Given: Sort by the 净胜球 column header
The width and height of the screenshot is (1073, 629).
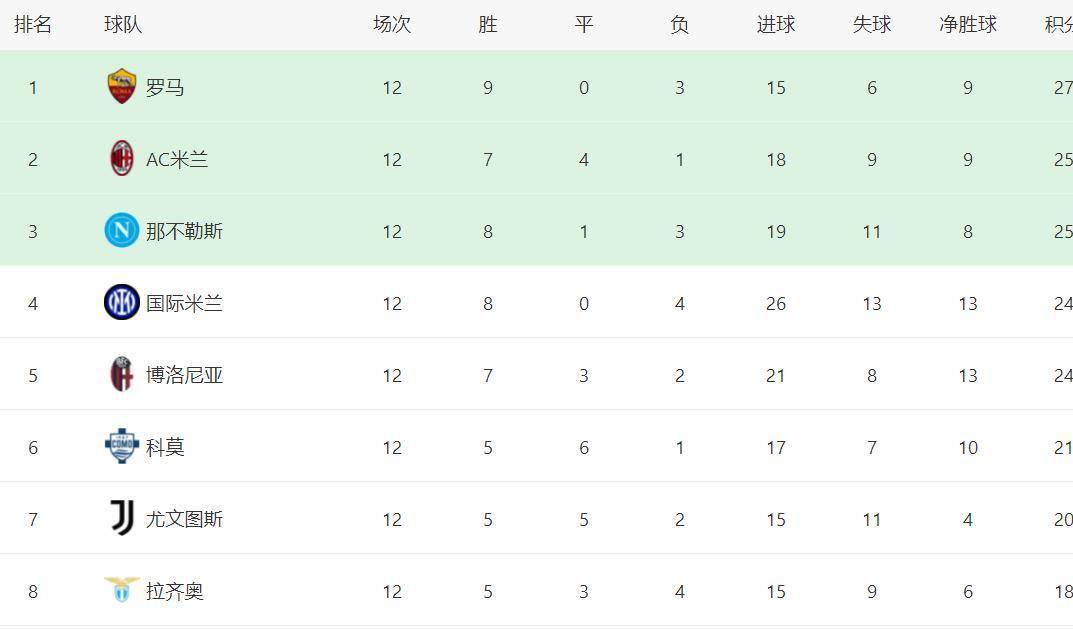Looking at the screenshot, I should point(968,25).
